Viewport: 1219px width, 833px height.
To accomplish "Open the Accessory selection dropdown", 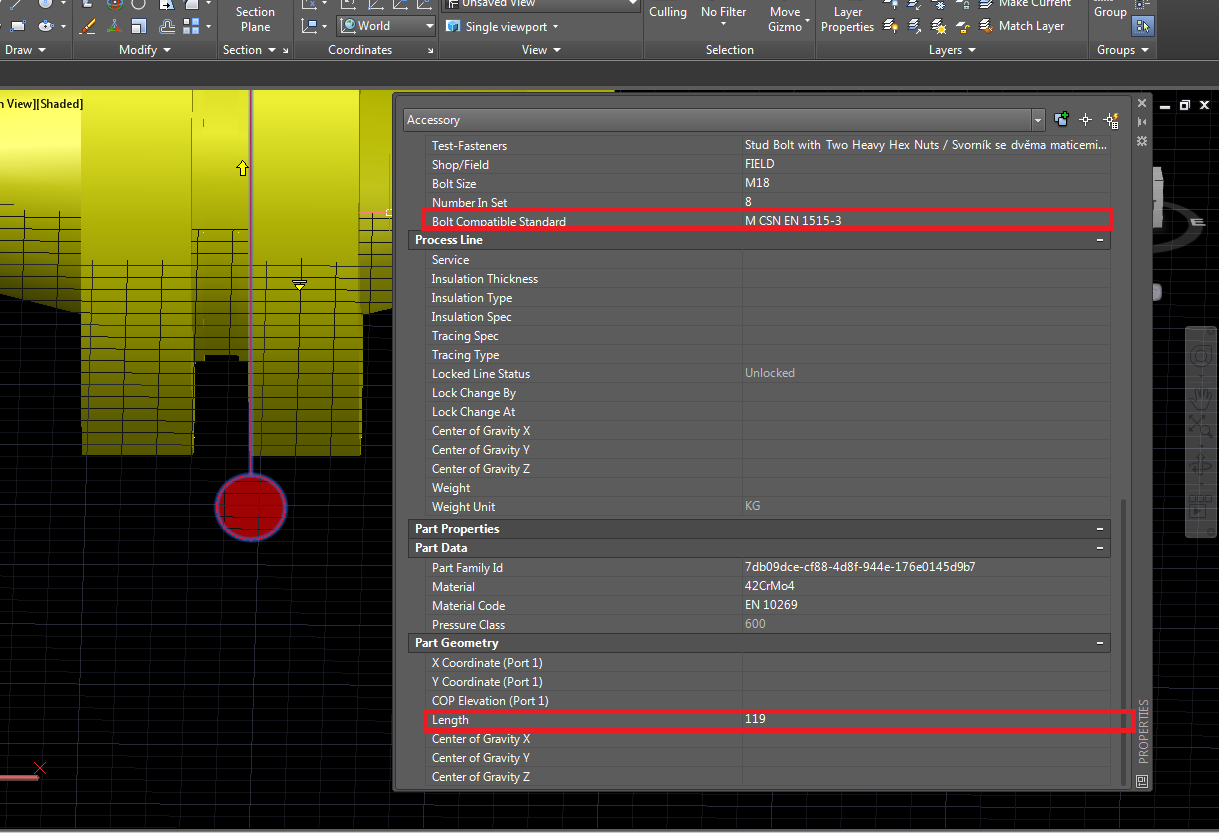I will 1038,119.
